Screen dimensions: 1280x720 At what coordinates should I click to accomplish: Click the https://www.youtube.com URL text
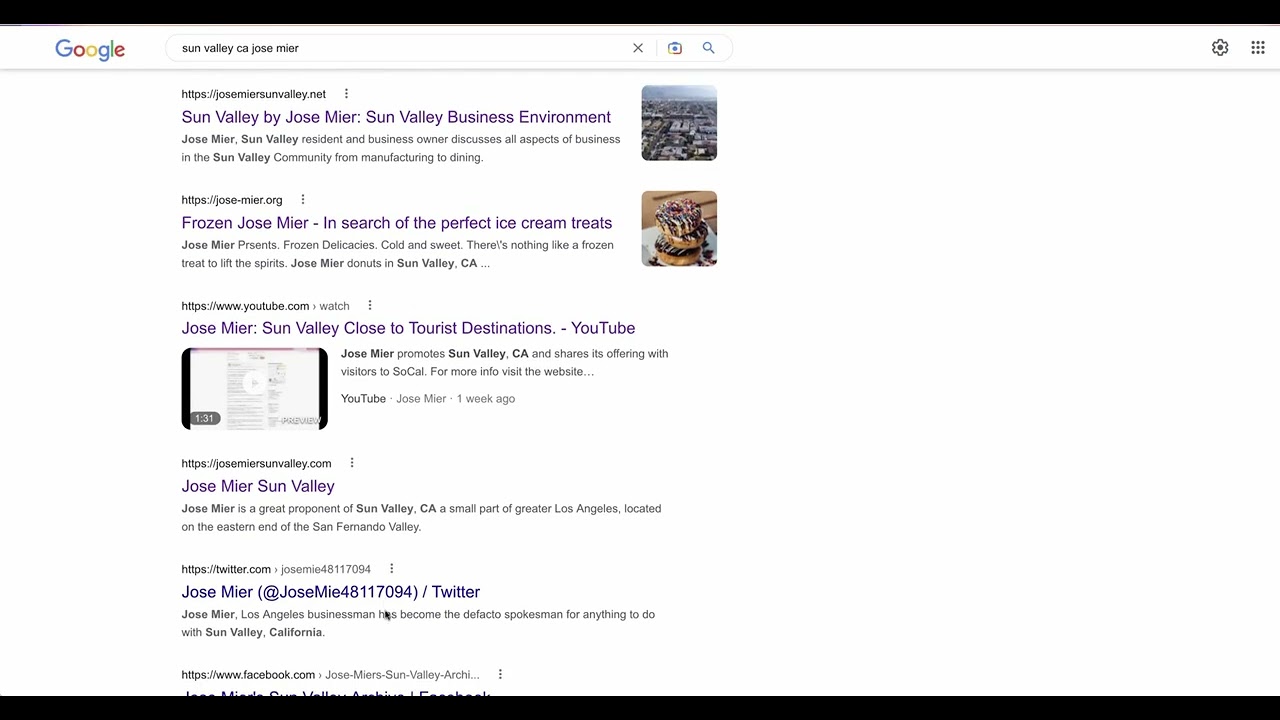[x=245, y=306]
